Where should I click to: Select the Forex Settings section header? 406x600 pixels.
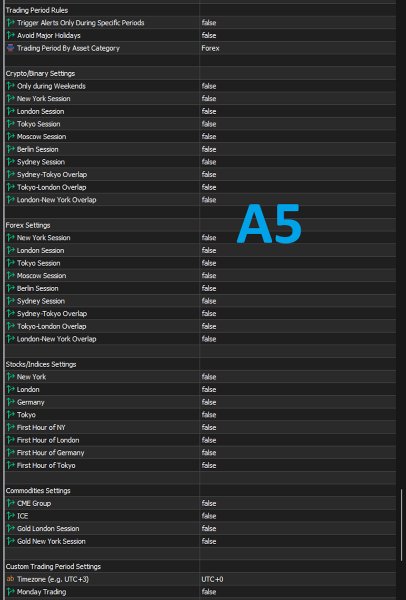28,225
